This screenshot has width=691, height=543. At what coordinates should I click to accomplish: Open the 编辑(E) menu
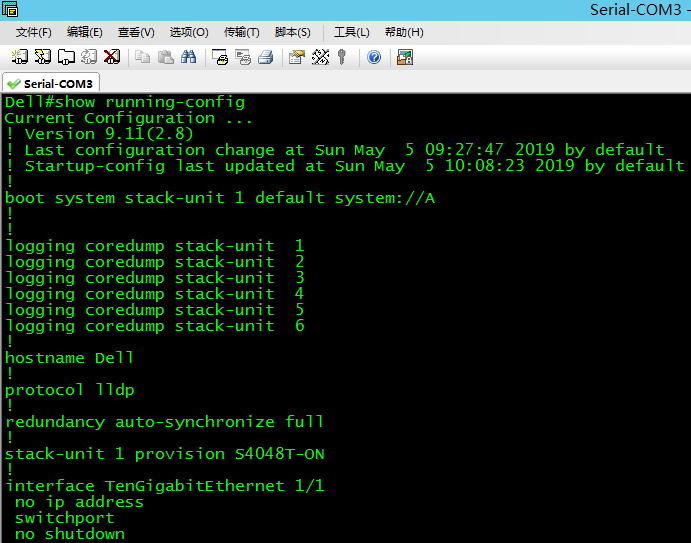(85, 32)
